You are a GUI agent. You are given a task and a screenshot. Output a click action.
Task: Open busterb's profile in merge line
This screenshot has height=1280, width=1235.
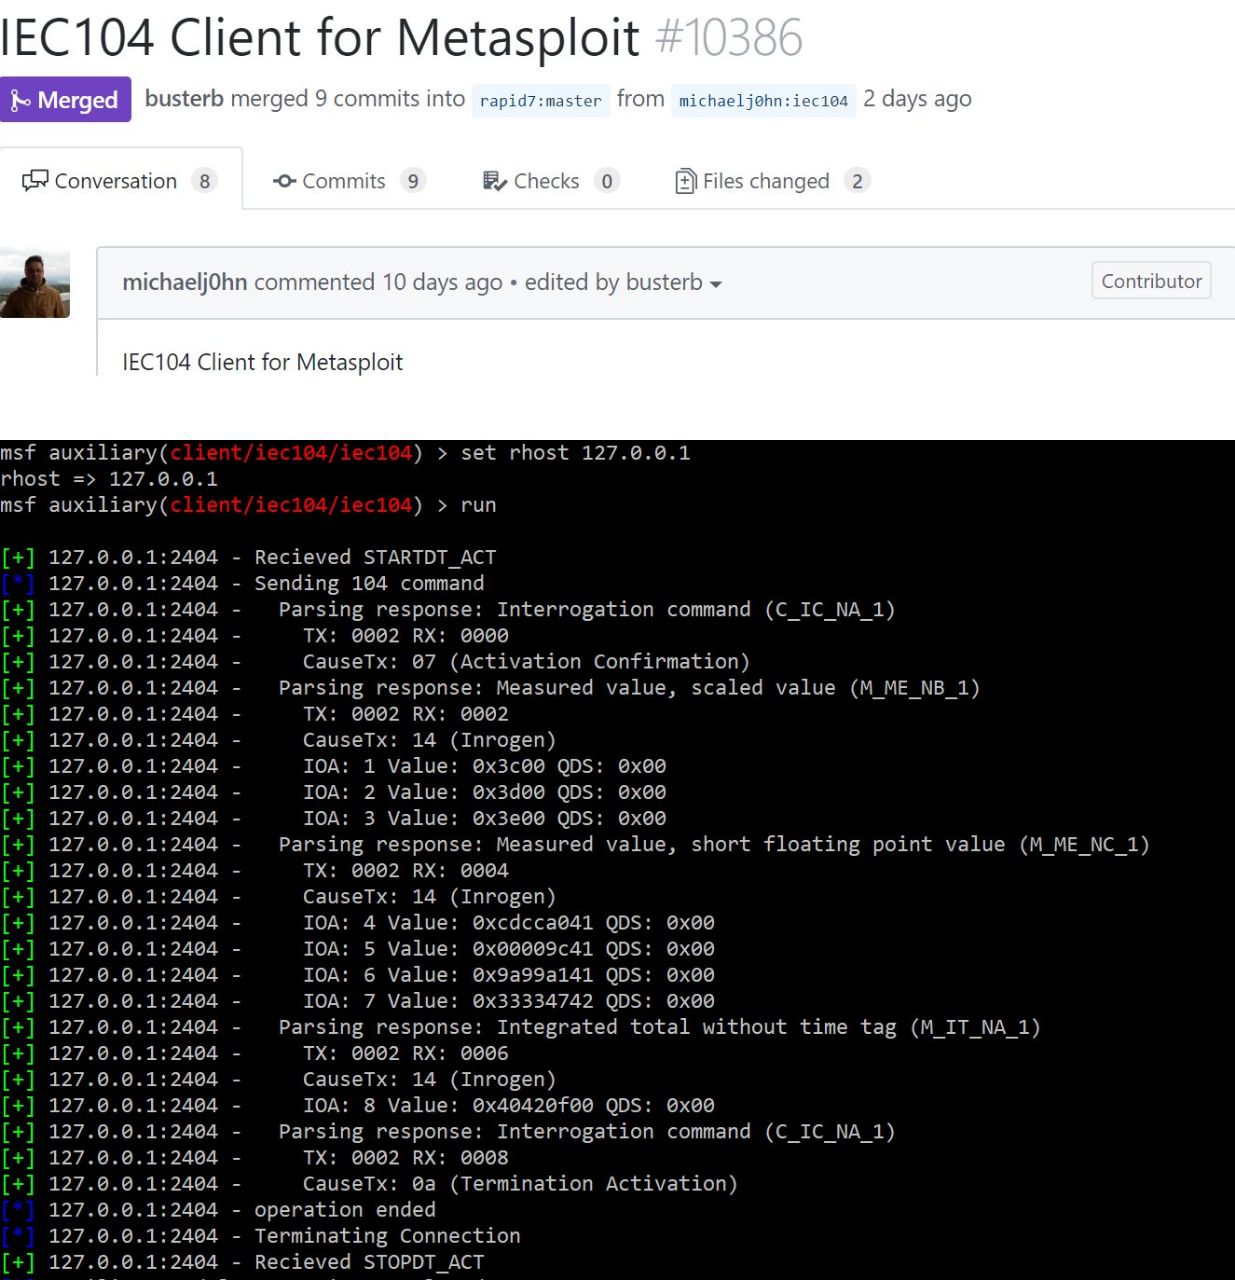click(x=184, y=99)
